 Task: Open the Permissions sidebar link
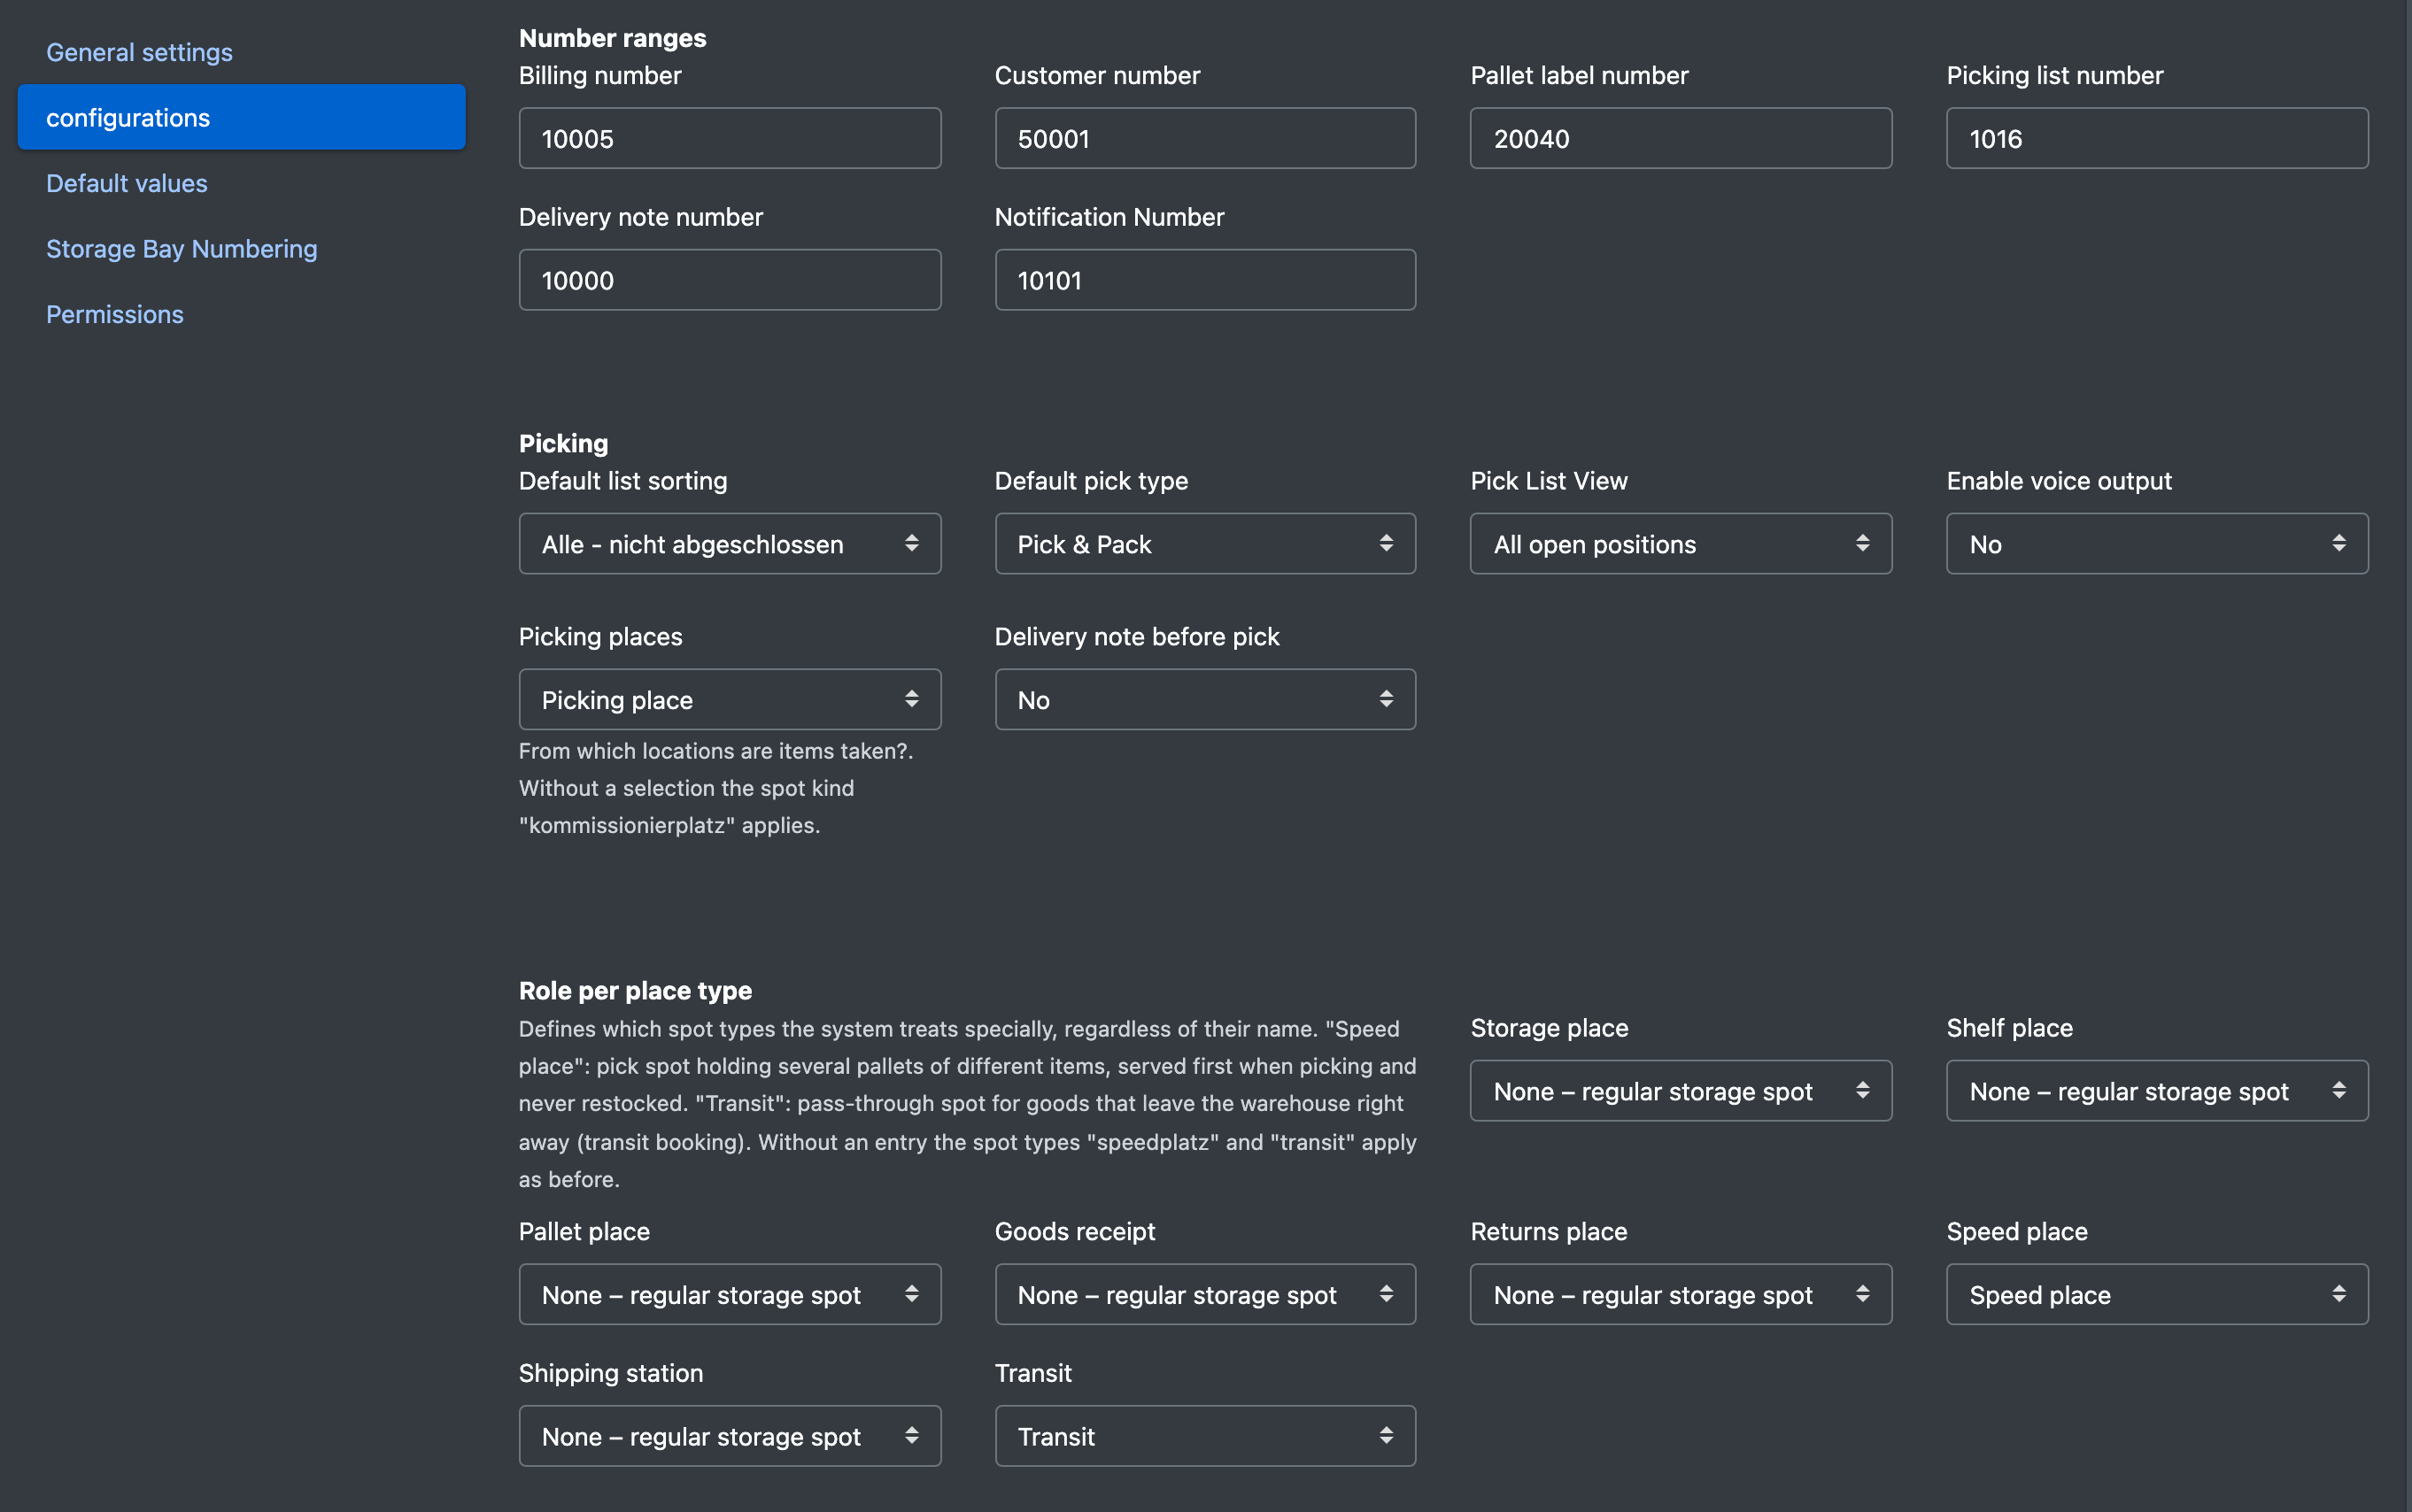pos(115,314)
